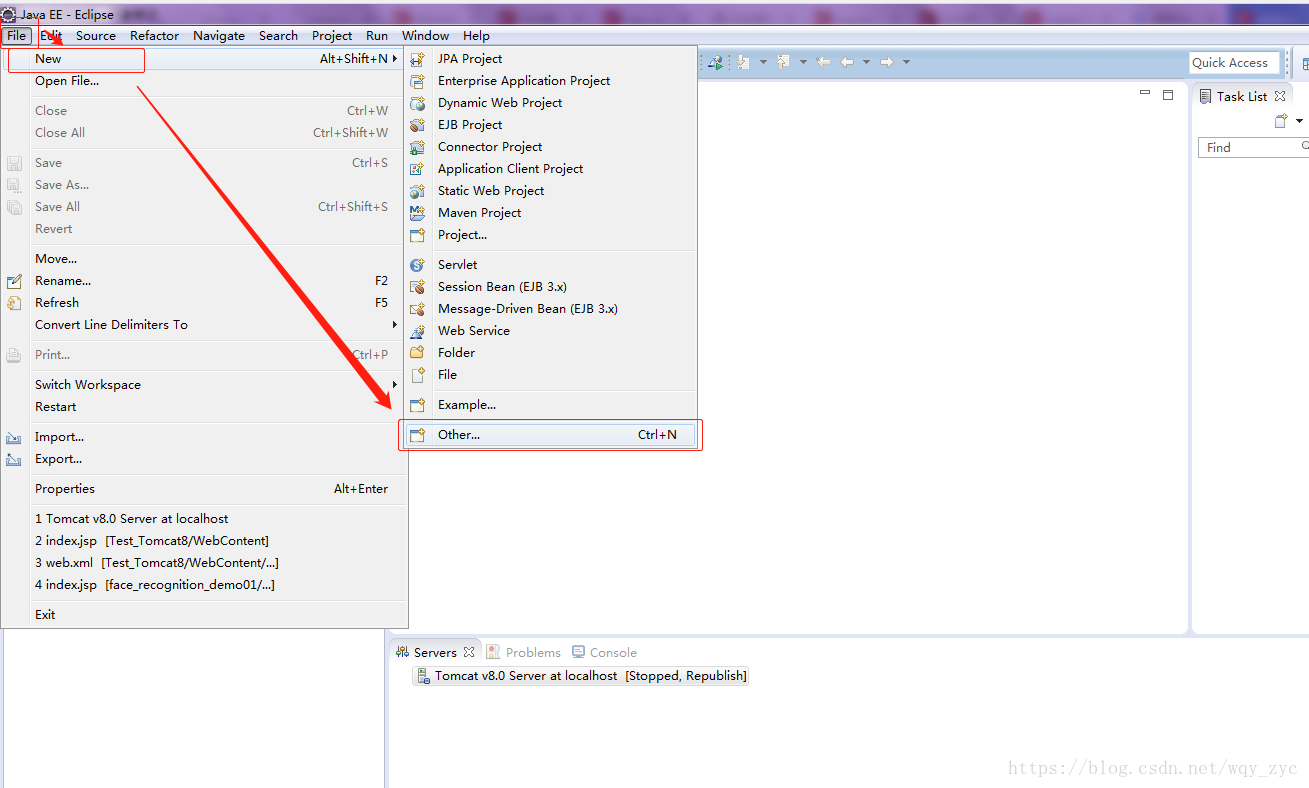Click the Servlet icon in the submenu

coord(418,265)
